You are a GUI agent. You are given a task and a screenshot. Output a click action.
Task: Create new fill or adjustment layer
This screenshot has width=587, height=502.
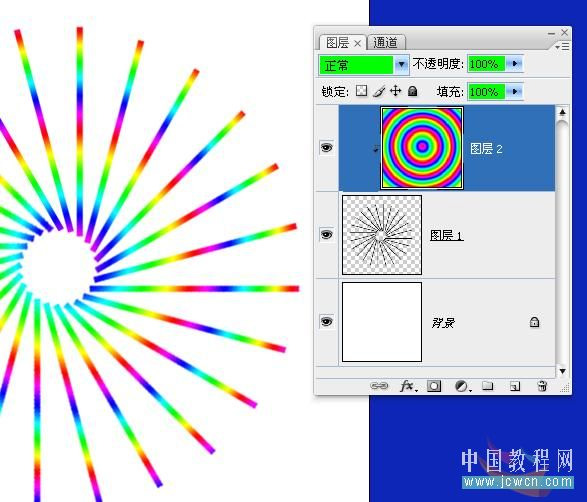(x=463, y=386)
